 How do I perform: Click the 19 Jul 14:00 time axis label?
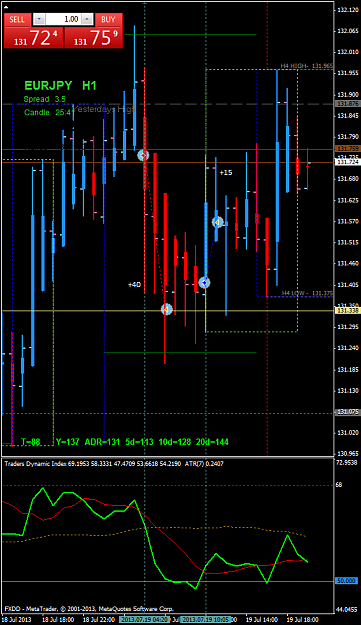click(261, 620)
